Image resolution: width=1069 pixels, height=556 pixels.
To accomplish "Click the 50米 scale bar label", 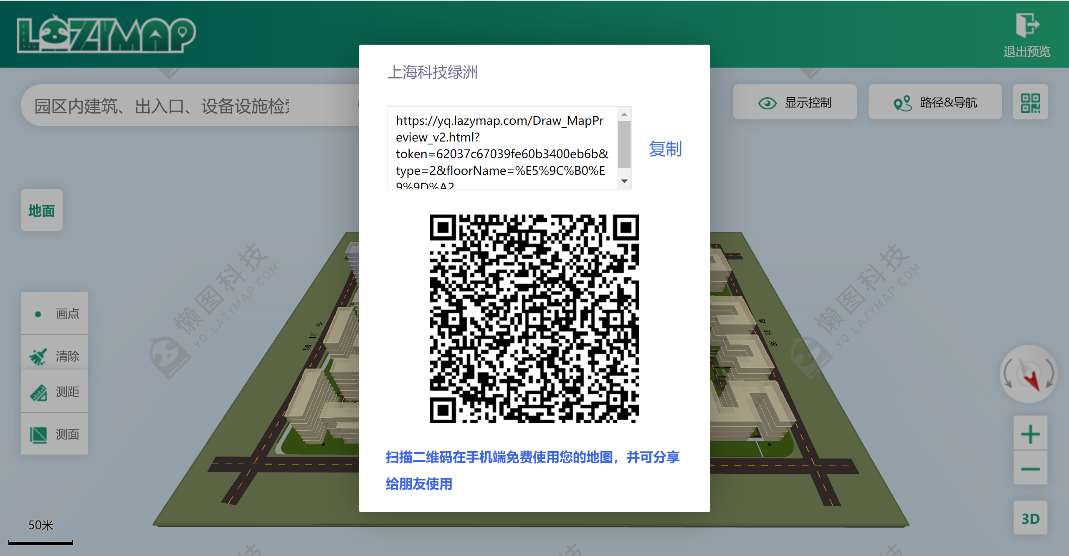I will (x=40, y=525).
